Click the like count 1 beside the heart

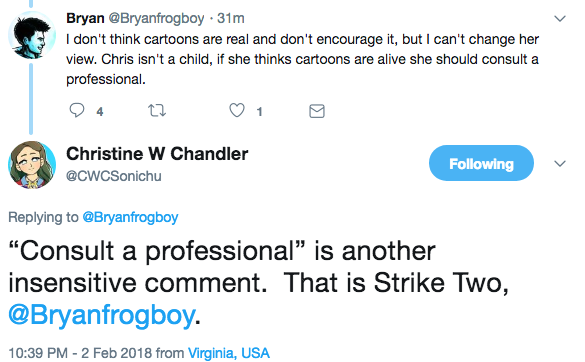point(260,112)
